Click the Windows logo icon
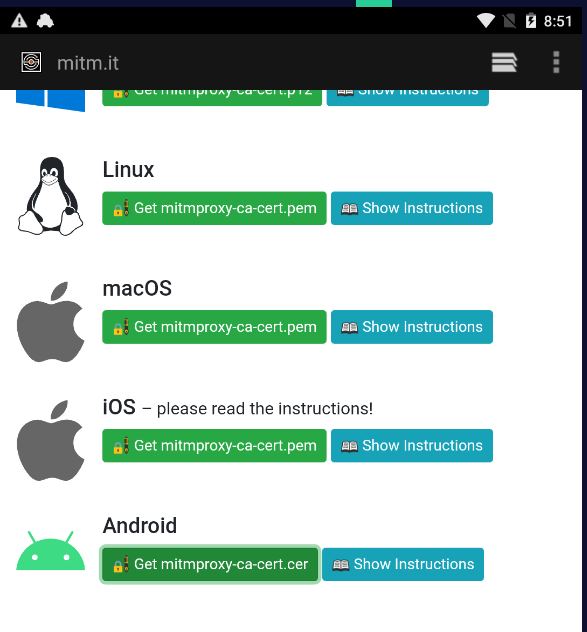The image size is (587, 632). [50, 100]
